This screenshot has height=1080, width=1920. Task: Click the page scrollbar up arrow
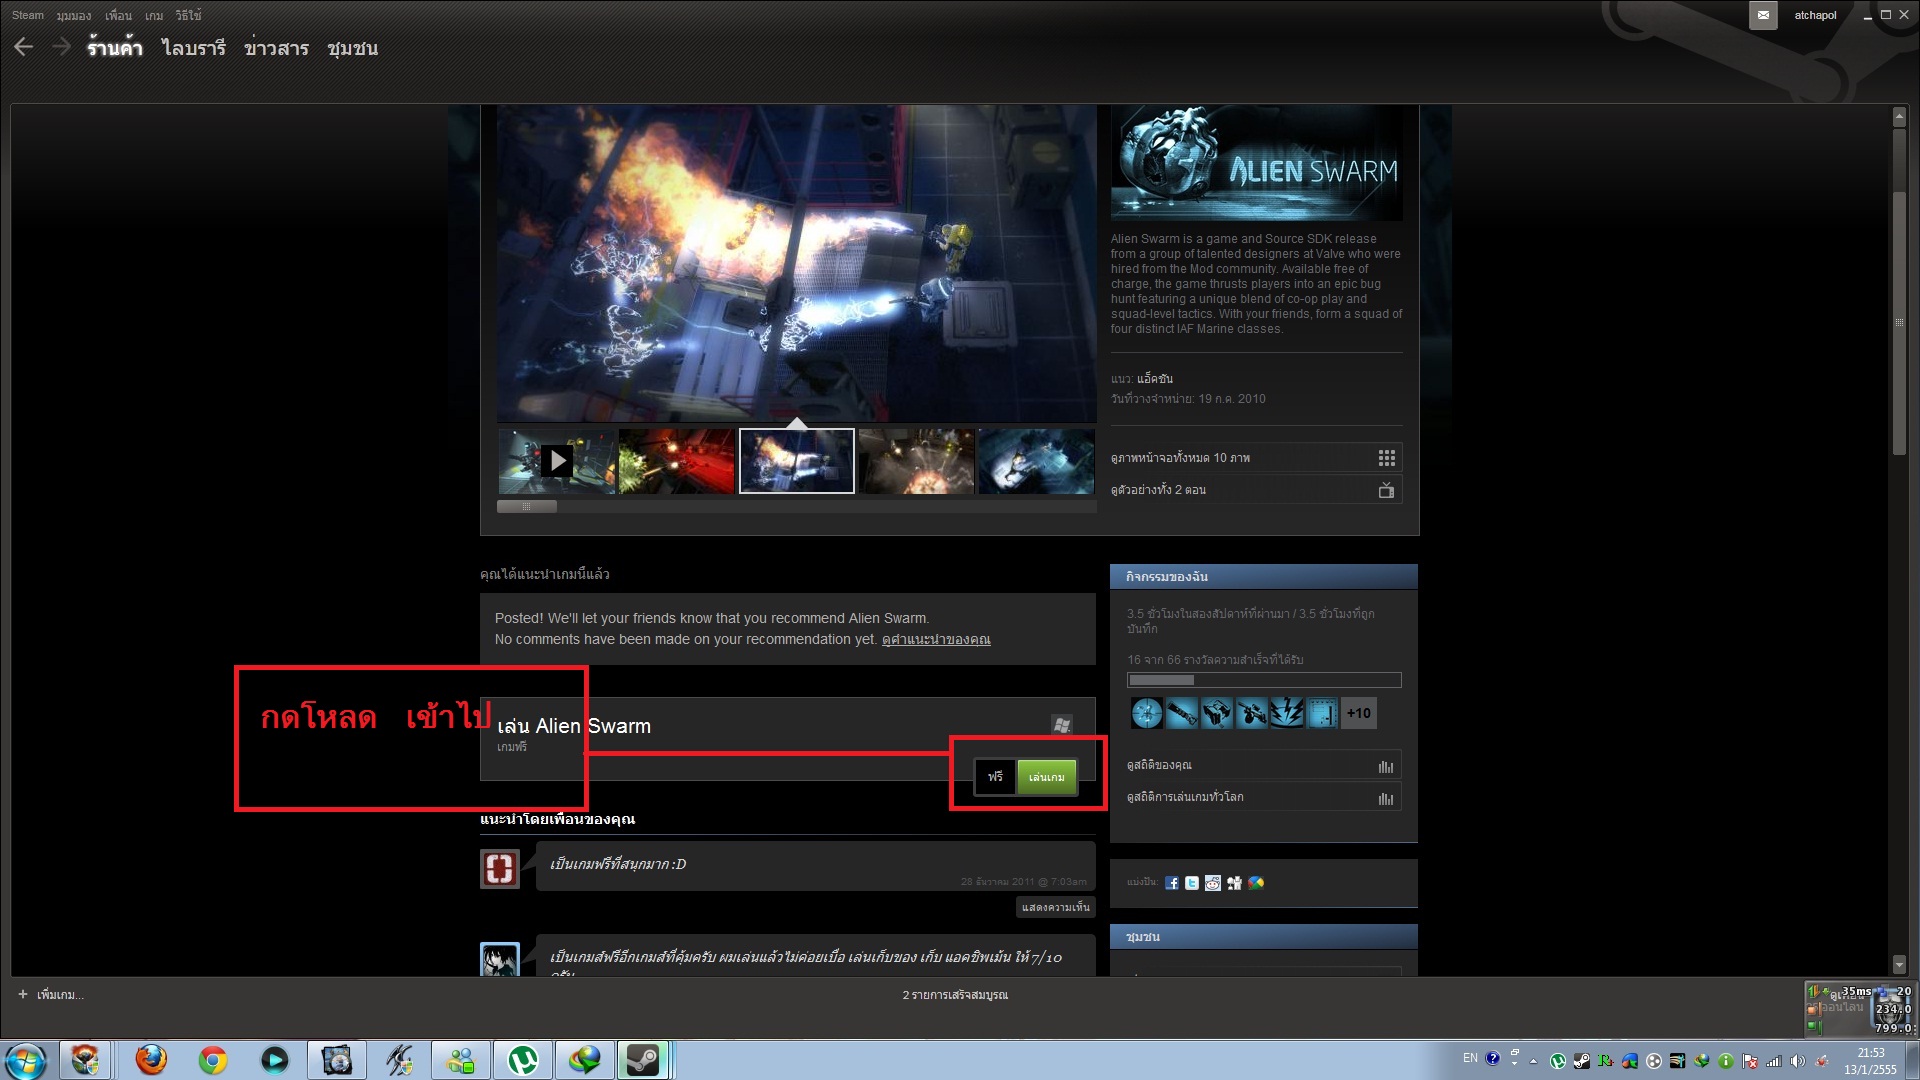[1899, 117]
